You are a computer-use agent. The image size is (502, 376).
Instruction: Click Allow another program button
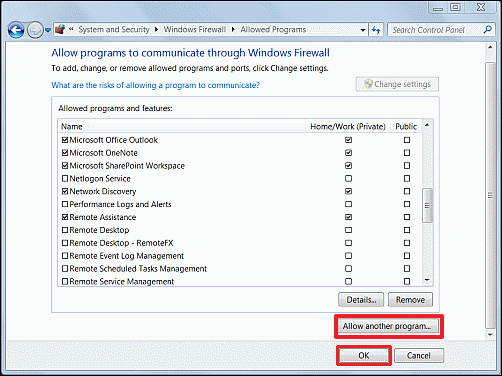[387, 326]
